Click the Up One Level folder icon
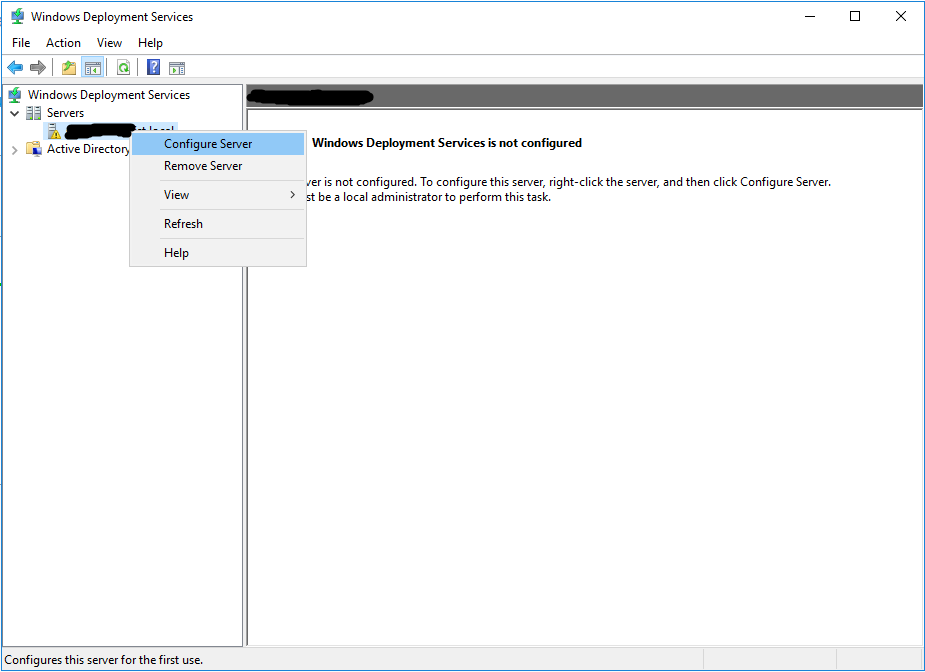 69,68
